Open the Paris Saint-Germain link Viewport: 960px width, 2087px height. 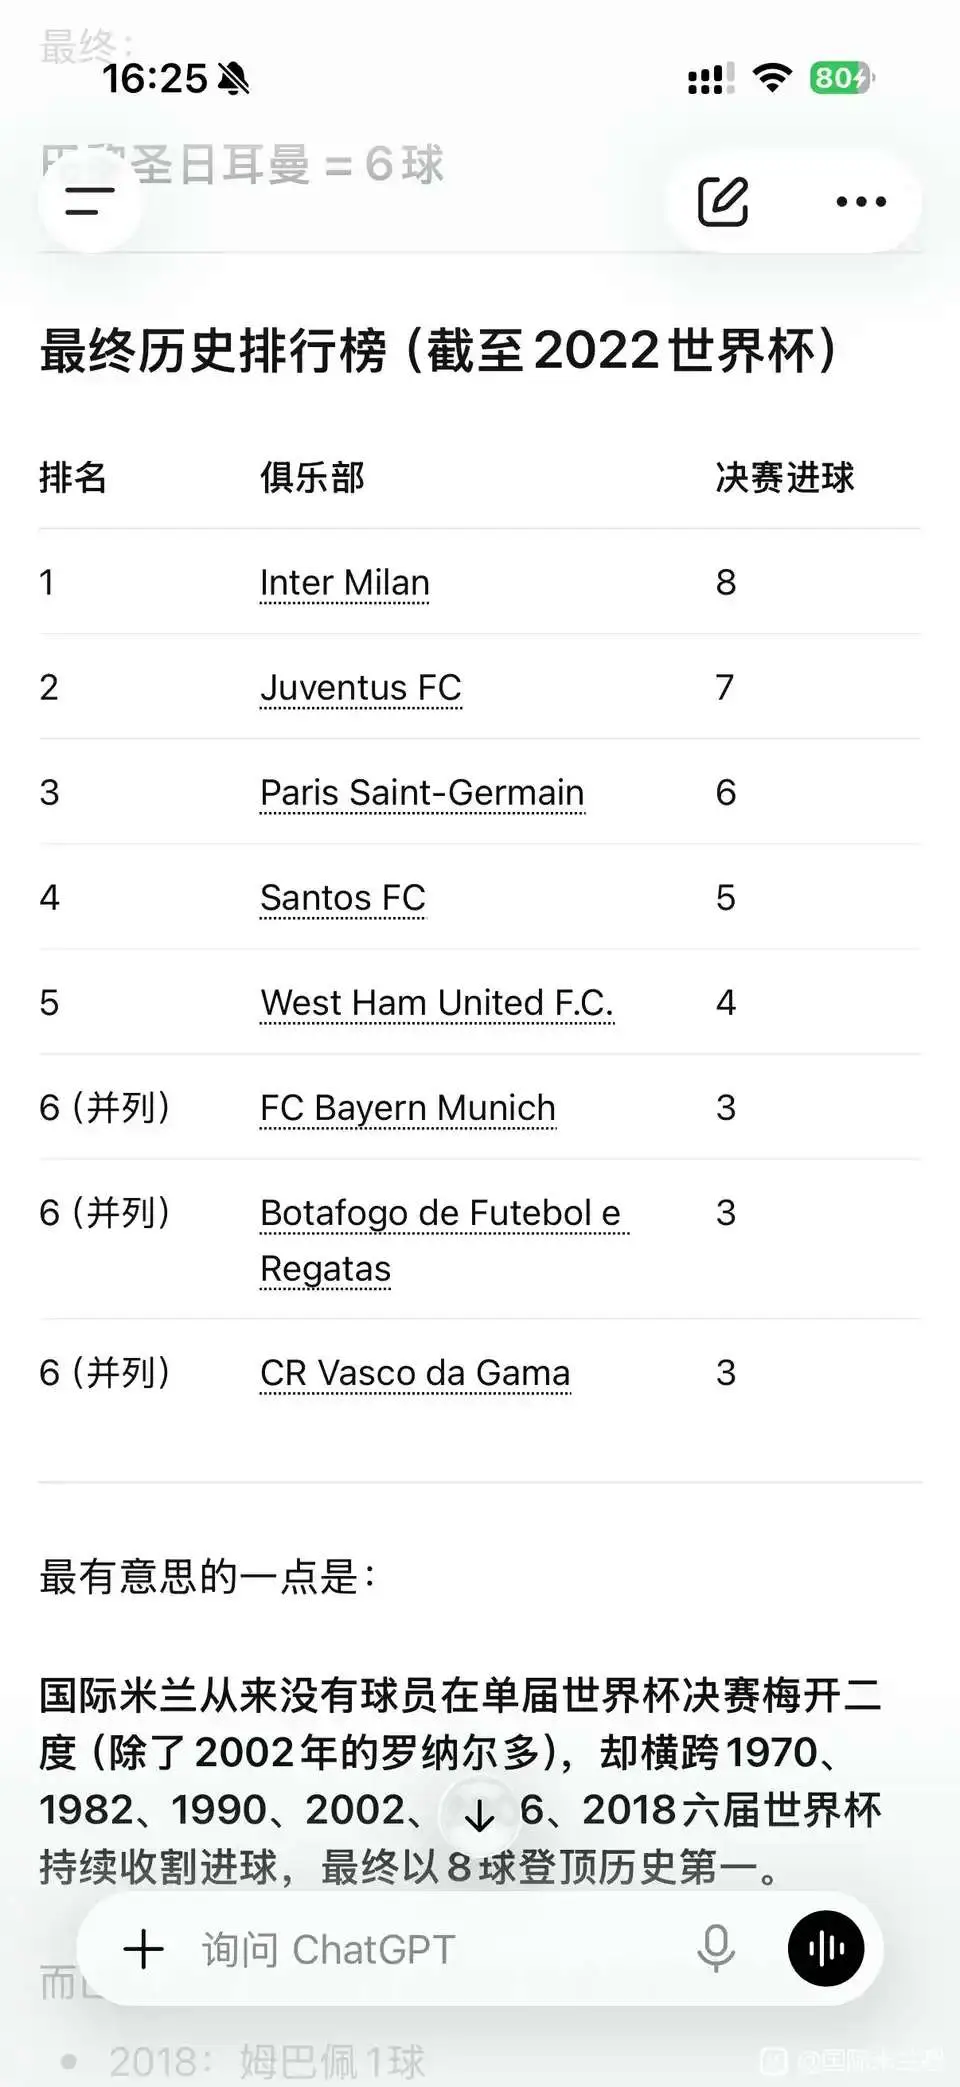click(421, 792)
